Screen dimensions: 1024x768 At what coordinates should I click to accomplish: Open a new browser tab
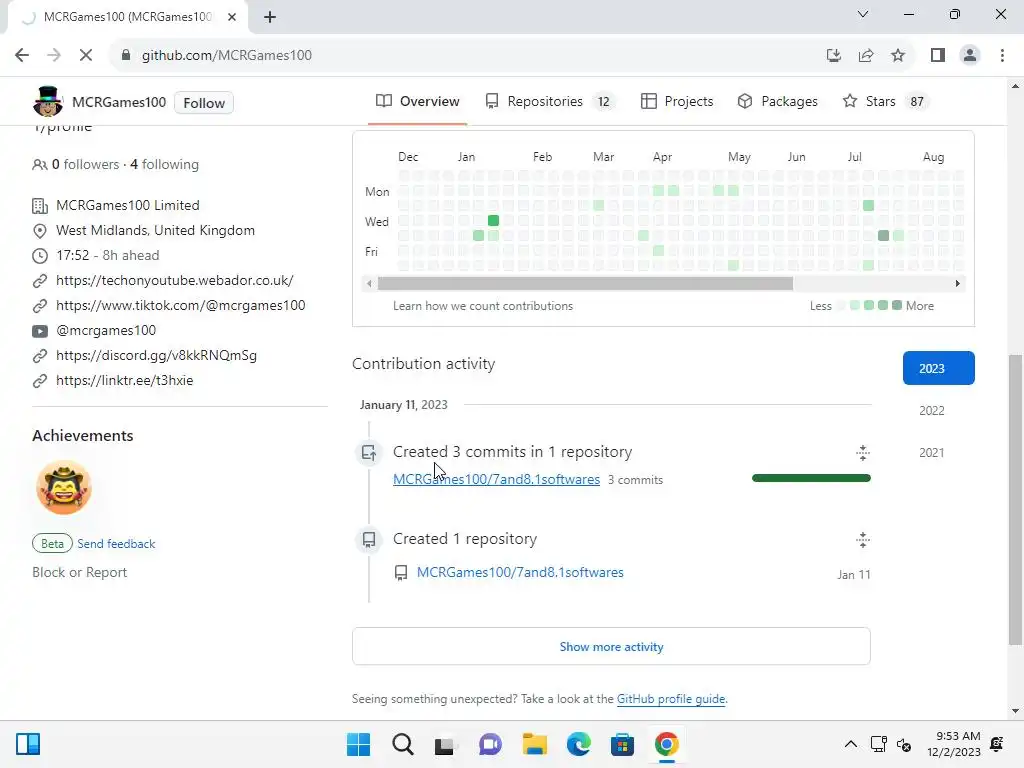[270, 17]
